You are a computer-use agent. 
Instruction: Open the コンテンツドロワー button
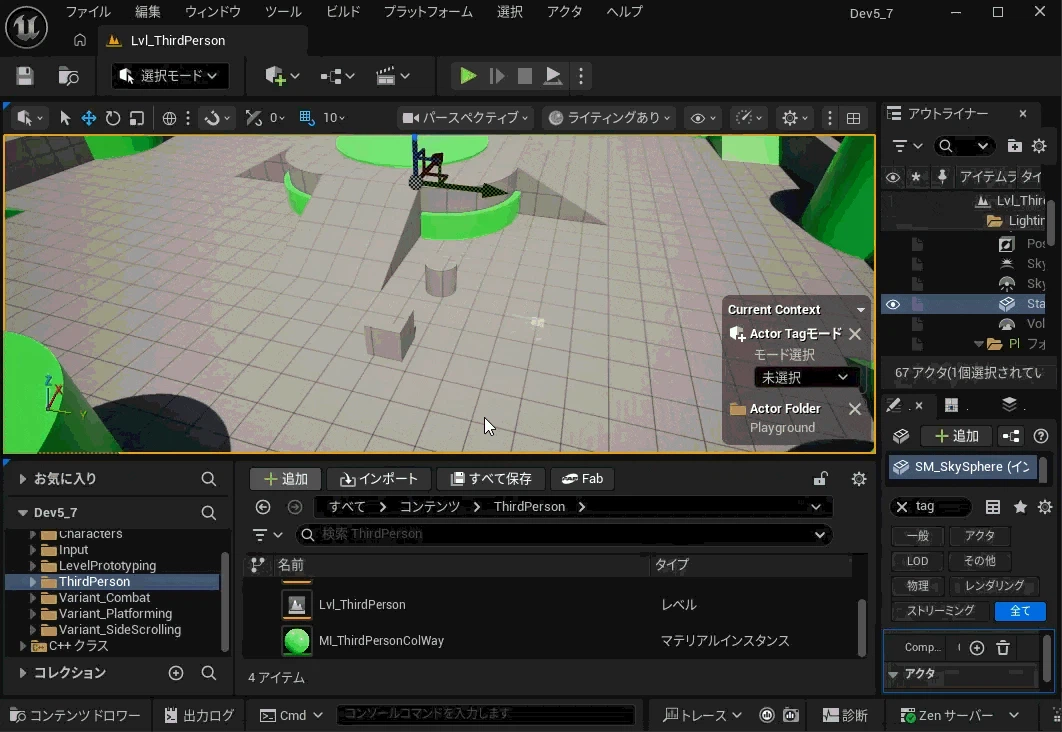point(75,715)
